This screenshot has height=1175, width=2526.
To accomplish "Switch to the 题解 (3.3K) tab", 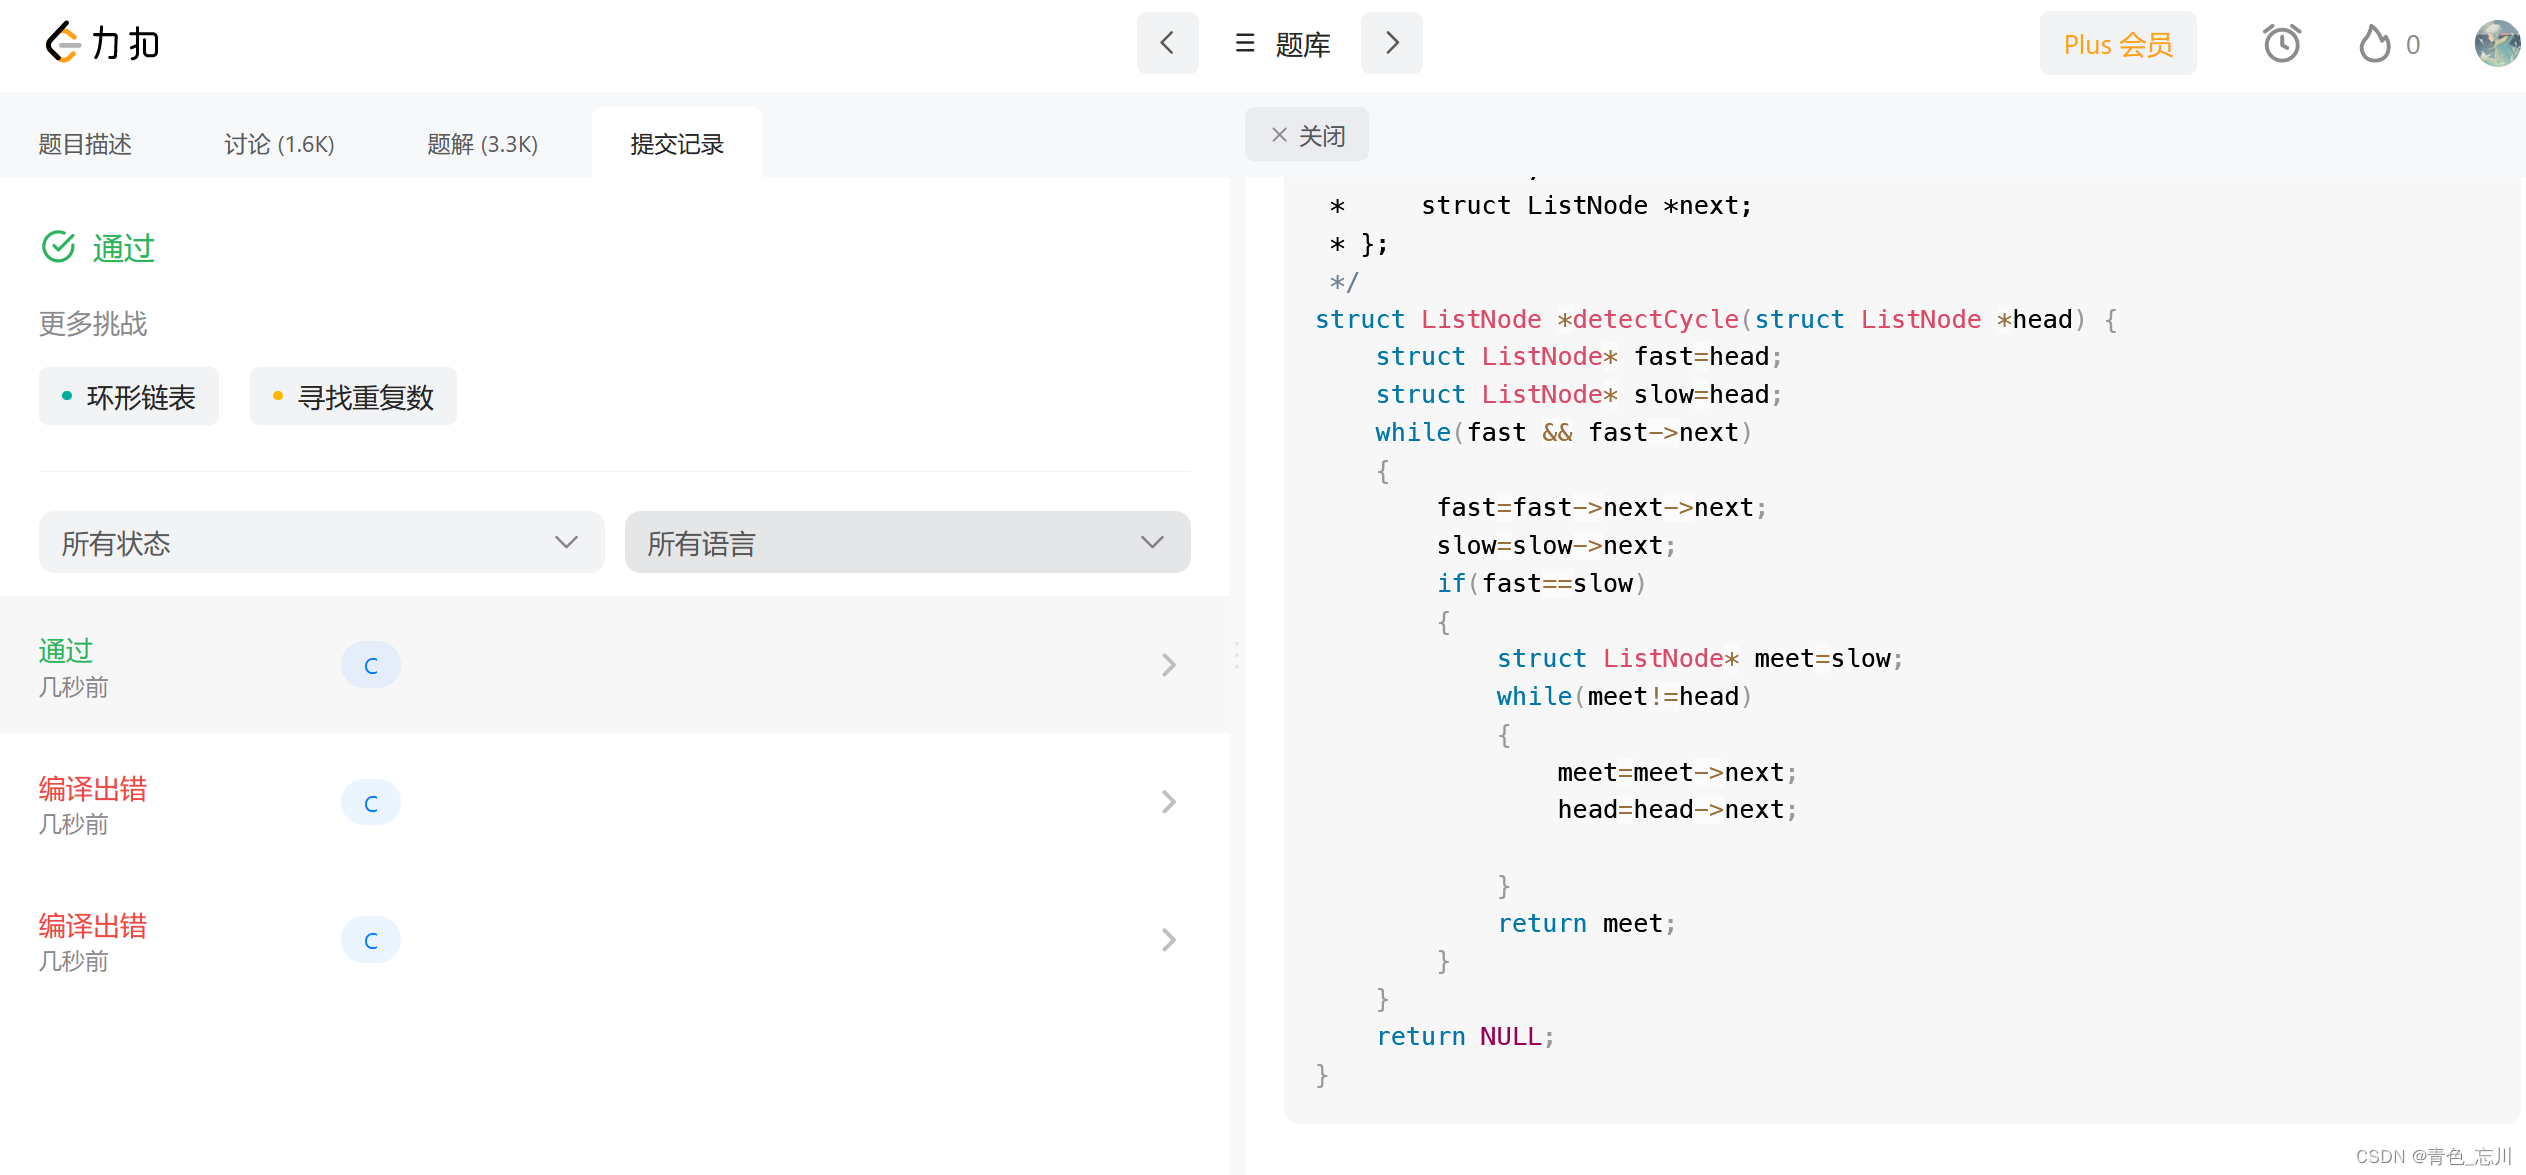I will [482, 144].
